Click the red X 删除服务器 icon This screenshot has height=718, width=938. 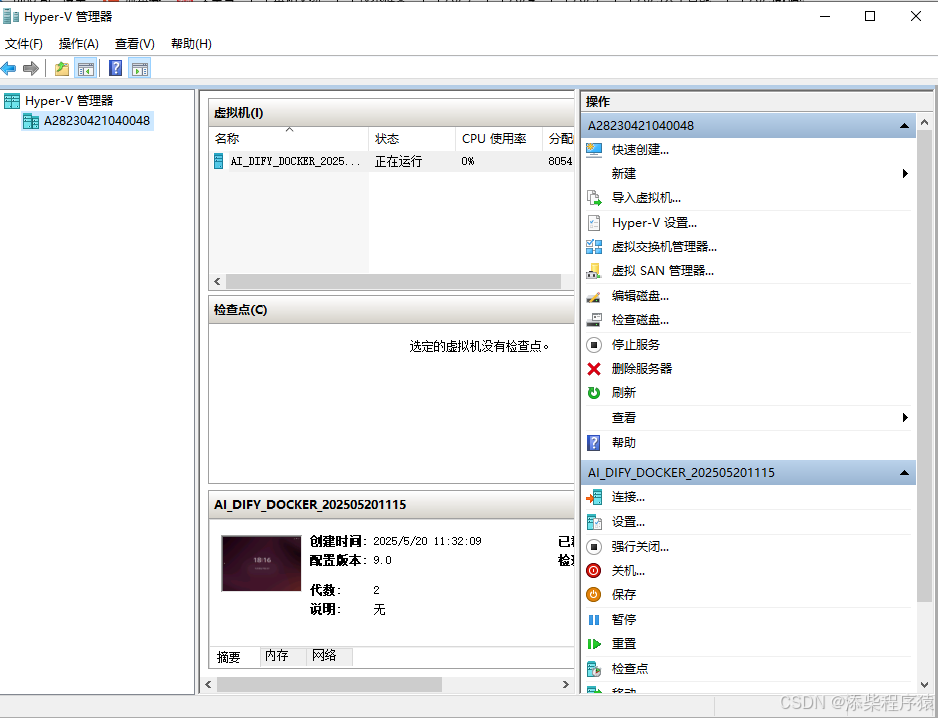594,369
